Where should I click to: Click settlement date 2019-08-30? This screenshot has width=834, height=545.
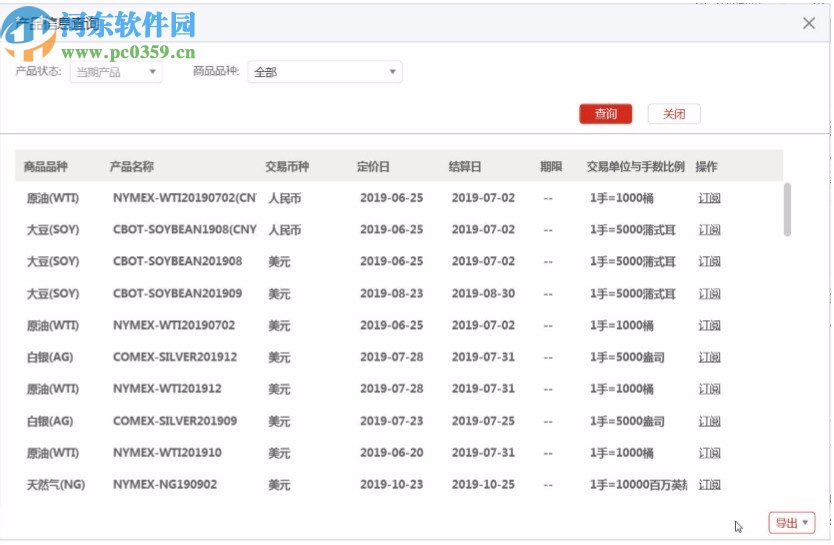pyautogui.click(x=483, y=294)
